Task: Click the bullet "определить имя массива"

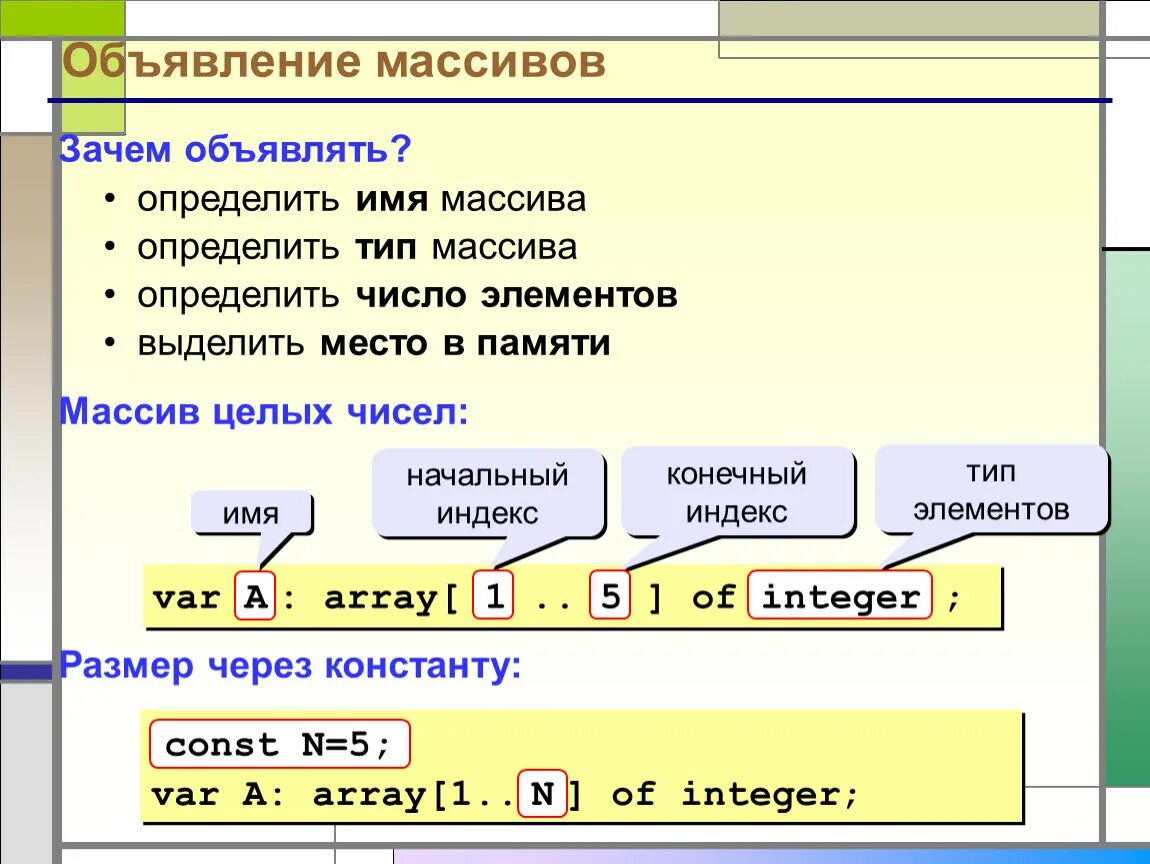Action: coord(362,199)
